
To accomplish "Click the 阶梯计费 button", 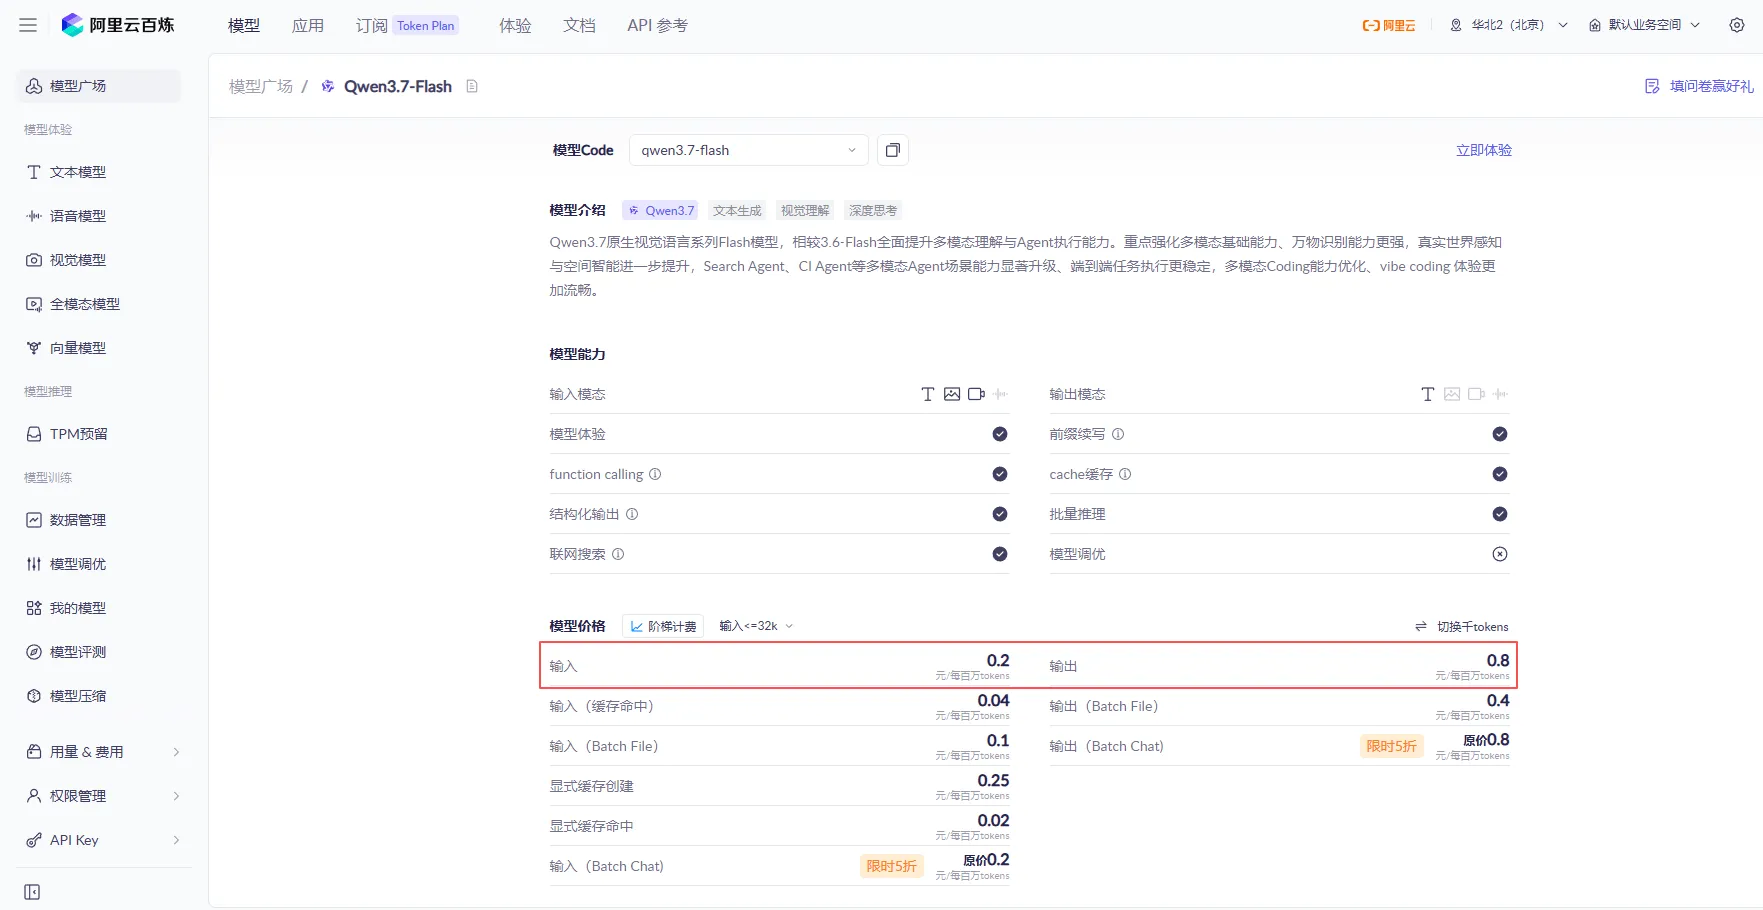I will [663, 626].
